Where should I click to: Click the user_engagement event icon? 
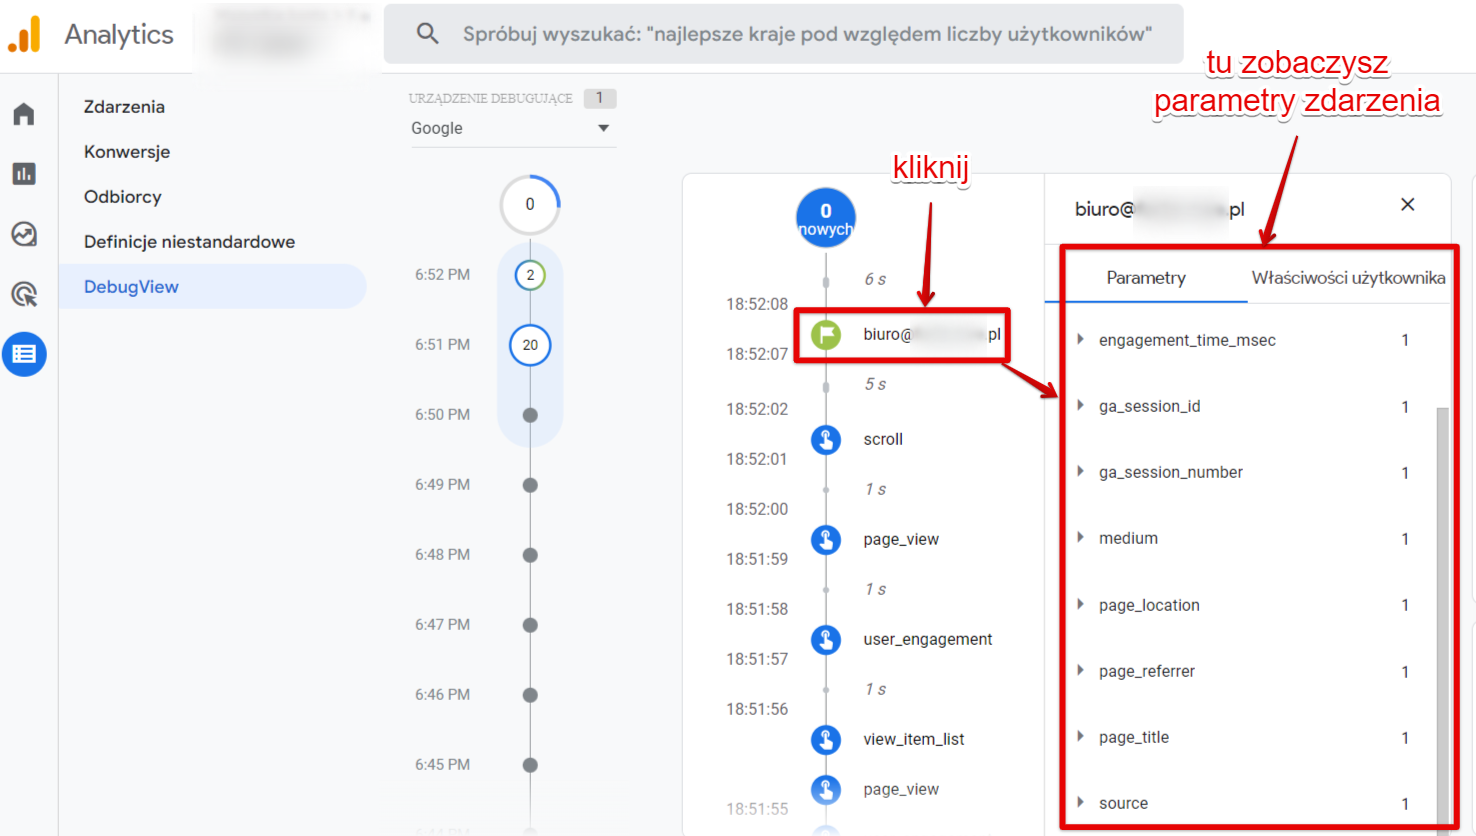point(825,639)
